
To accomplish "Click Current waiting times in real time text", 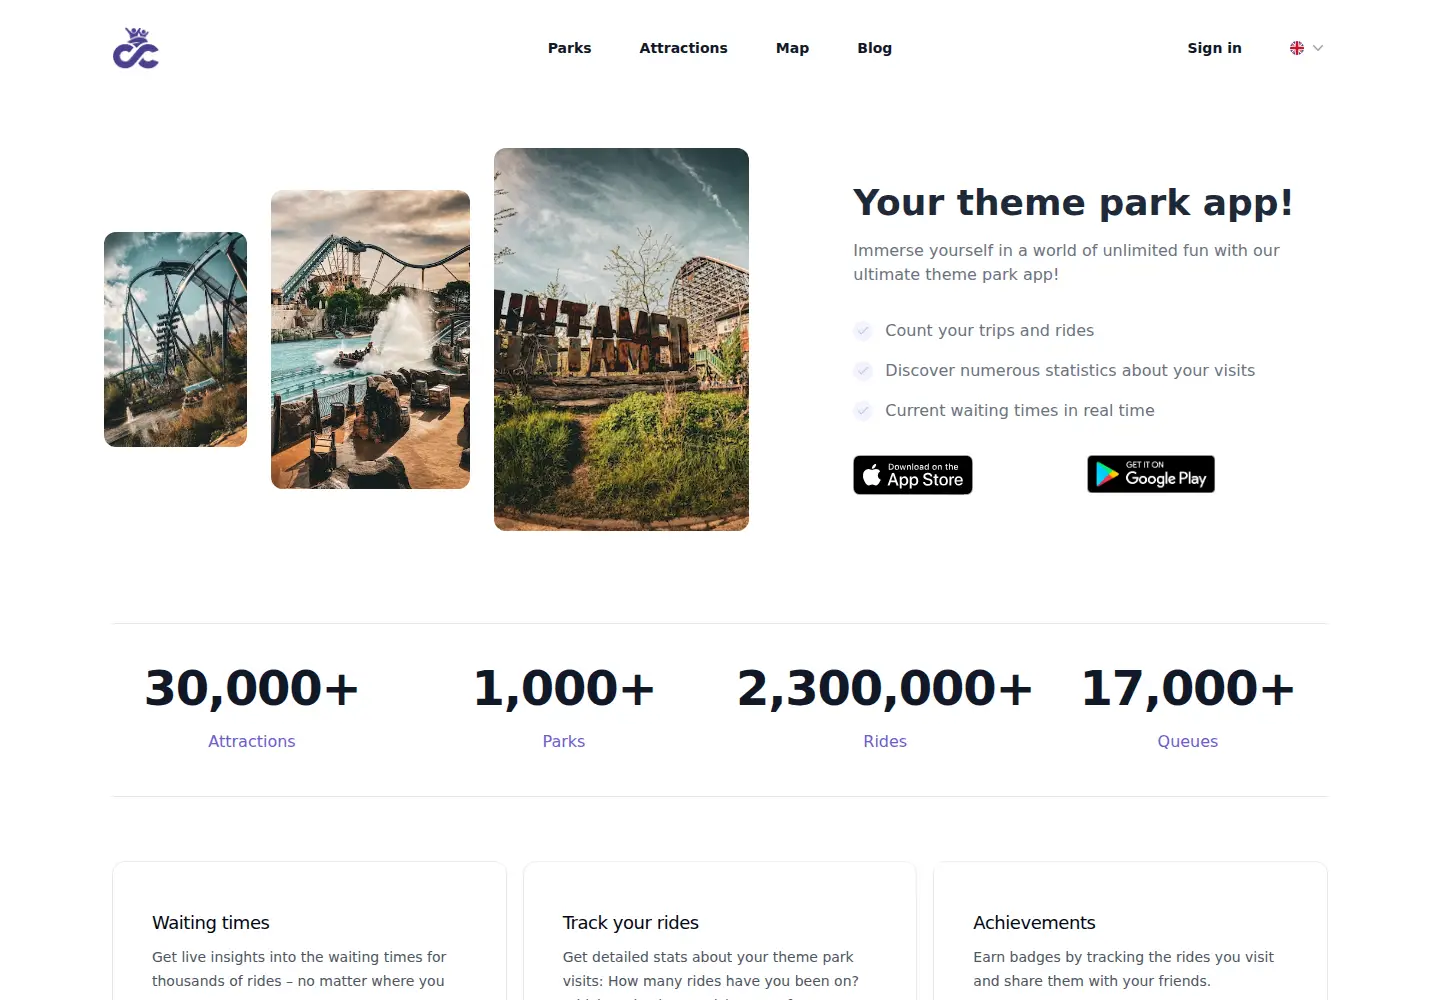I will pyautogui.click(x=1020, y=410).
